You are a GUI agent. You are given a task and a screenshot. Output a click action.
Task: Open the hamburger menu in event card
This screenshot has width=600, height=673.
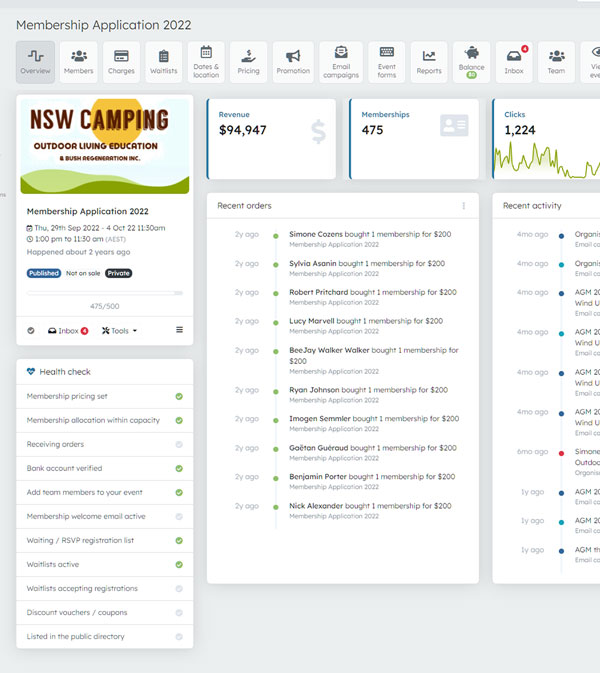179,330
